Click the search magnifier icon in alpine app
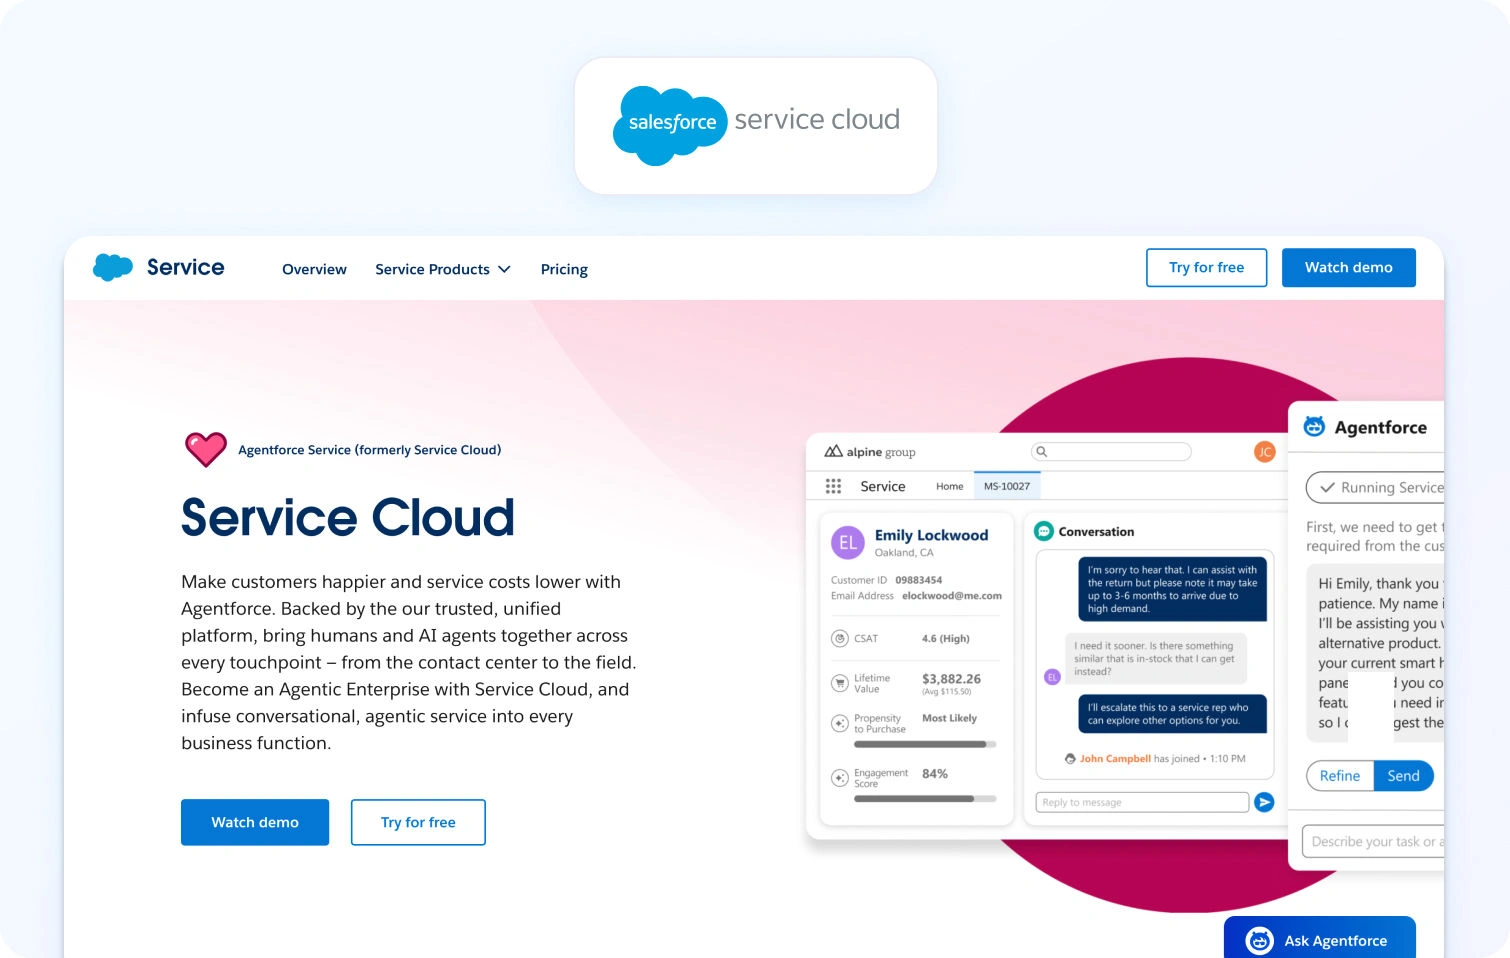Viewport: 1510px width, 958px height. point(1042,452)
